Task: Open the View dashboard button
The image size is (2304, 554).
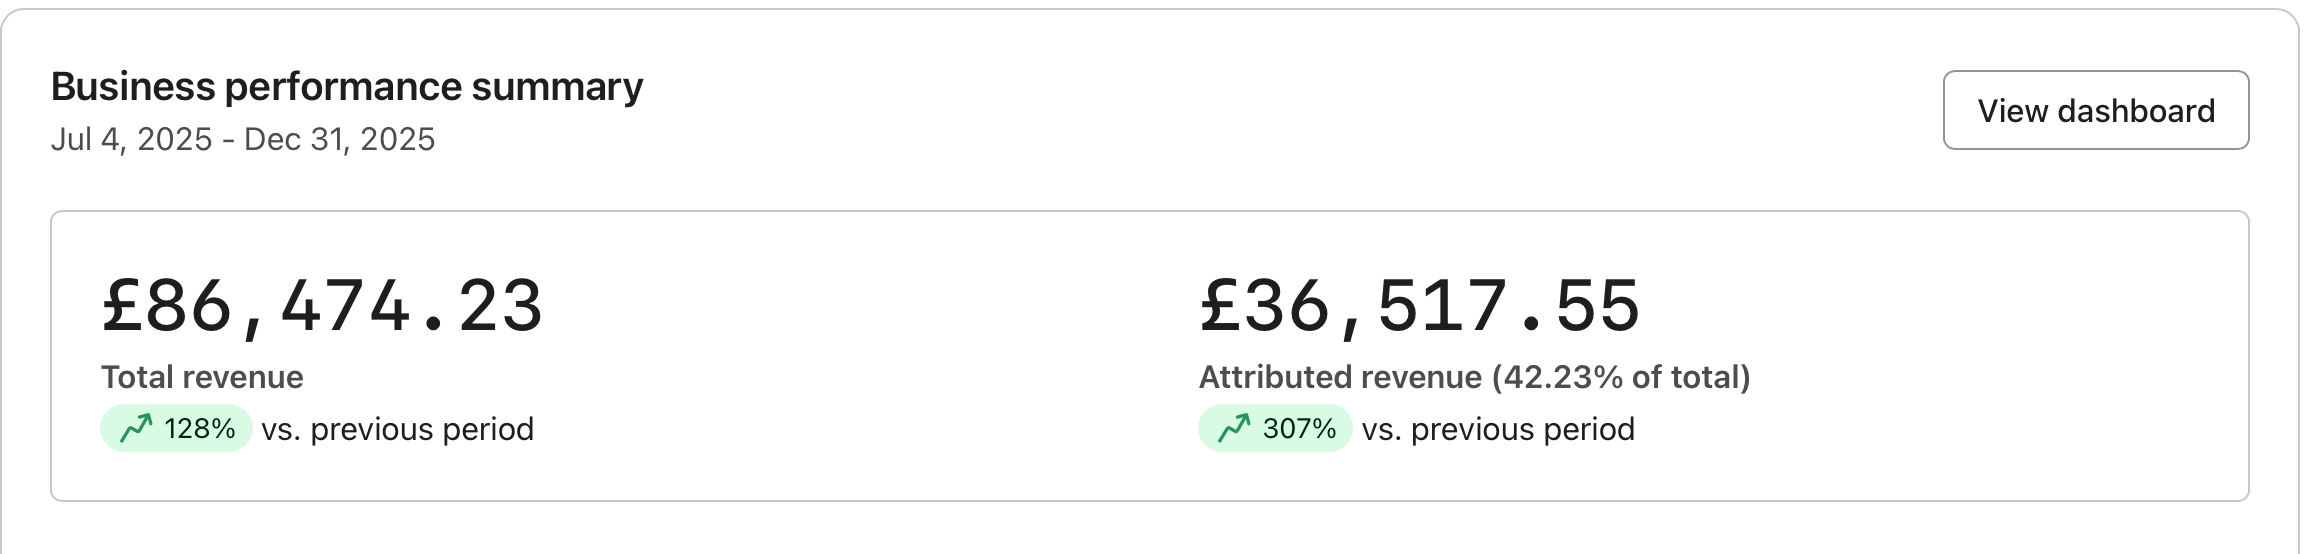Action: (2095, 110)
